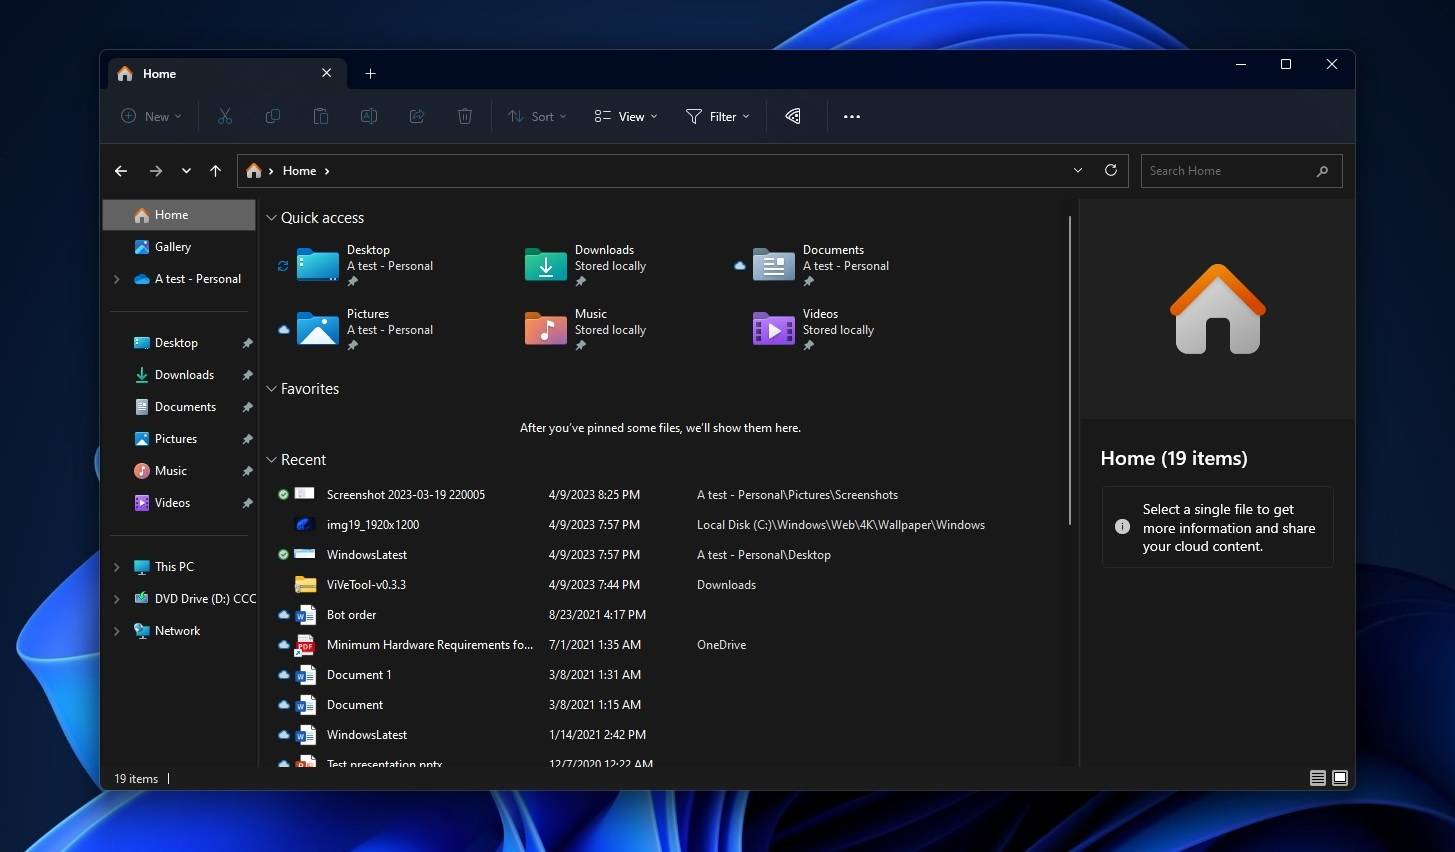Click the New button
Image resolution: width=1455 pixels, height=852 pixels.
[x=150, y=116]
